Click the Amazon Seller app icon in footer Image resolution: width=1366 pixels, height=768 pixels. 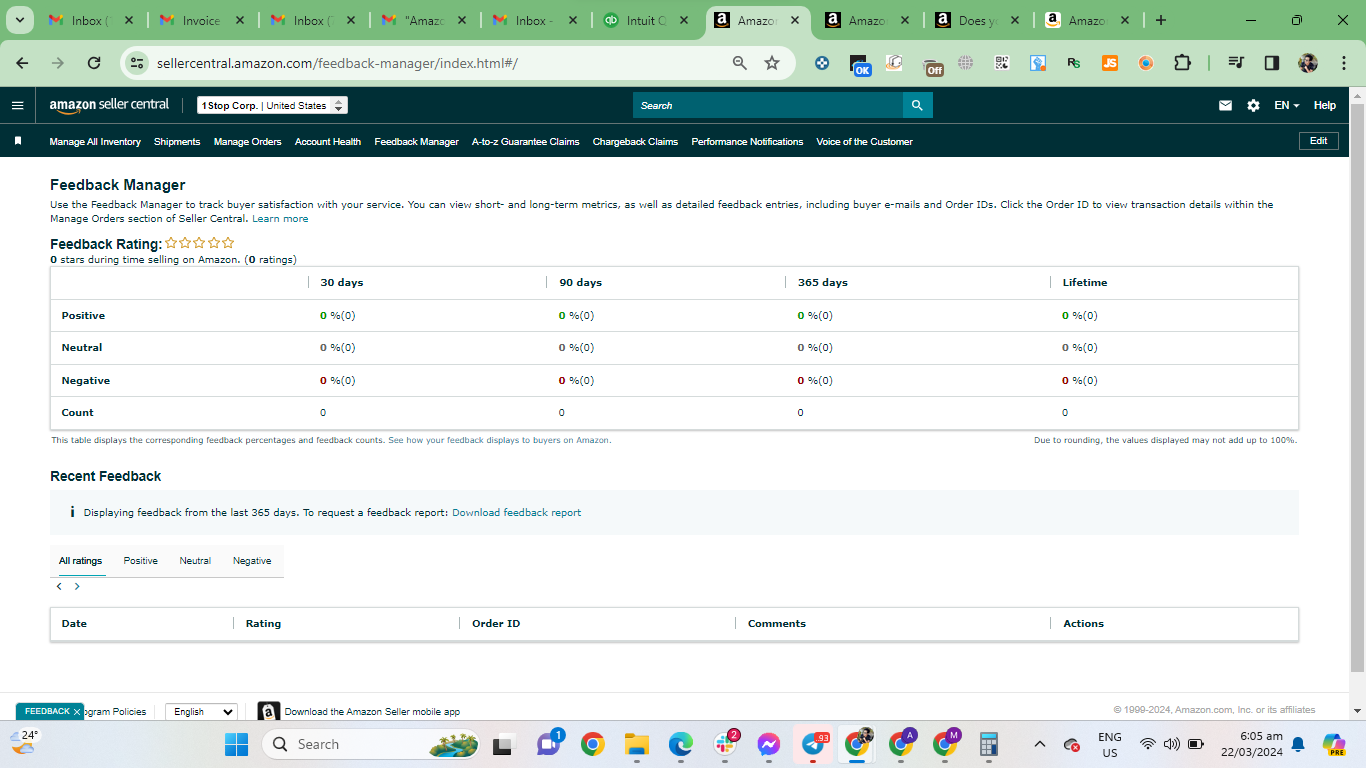(x=268, y=711)
